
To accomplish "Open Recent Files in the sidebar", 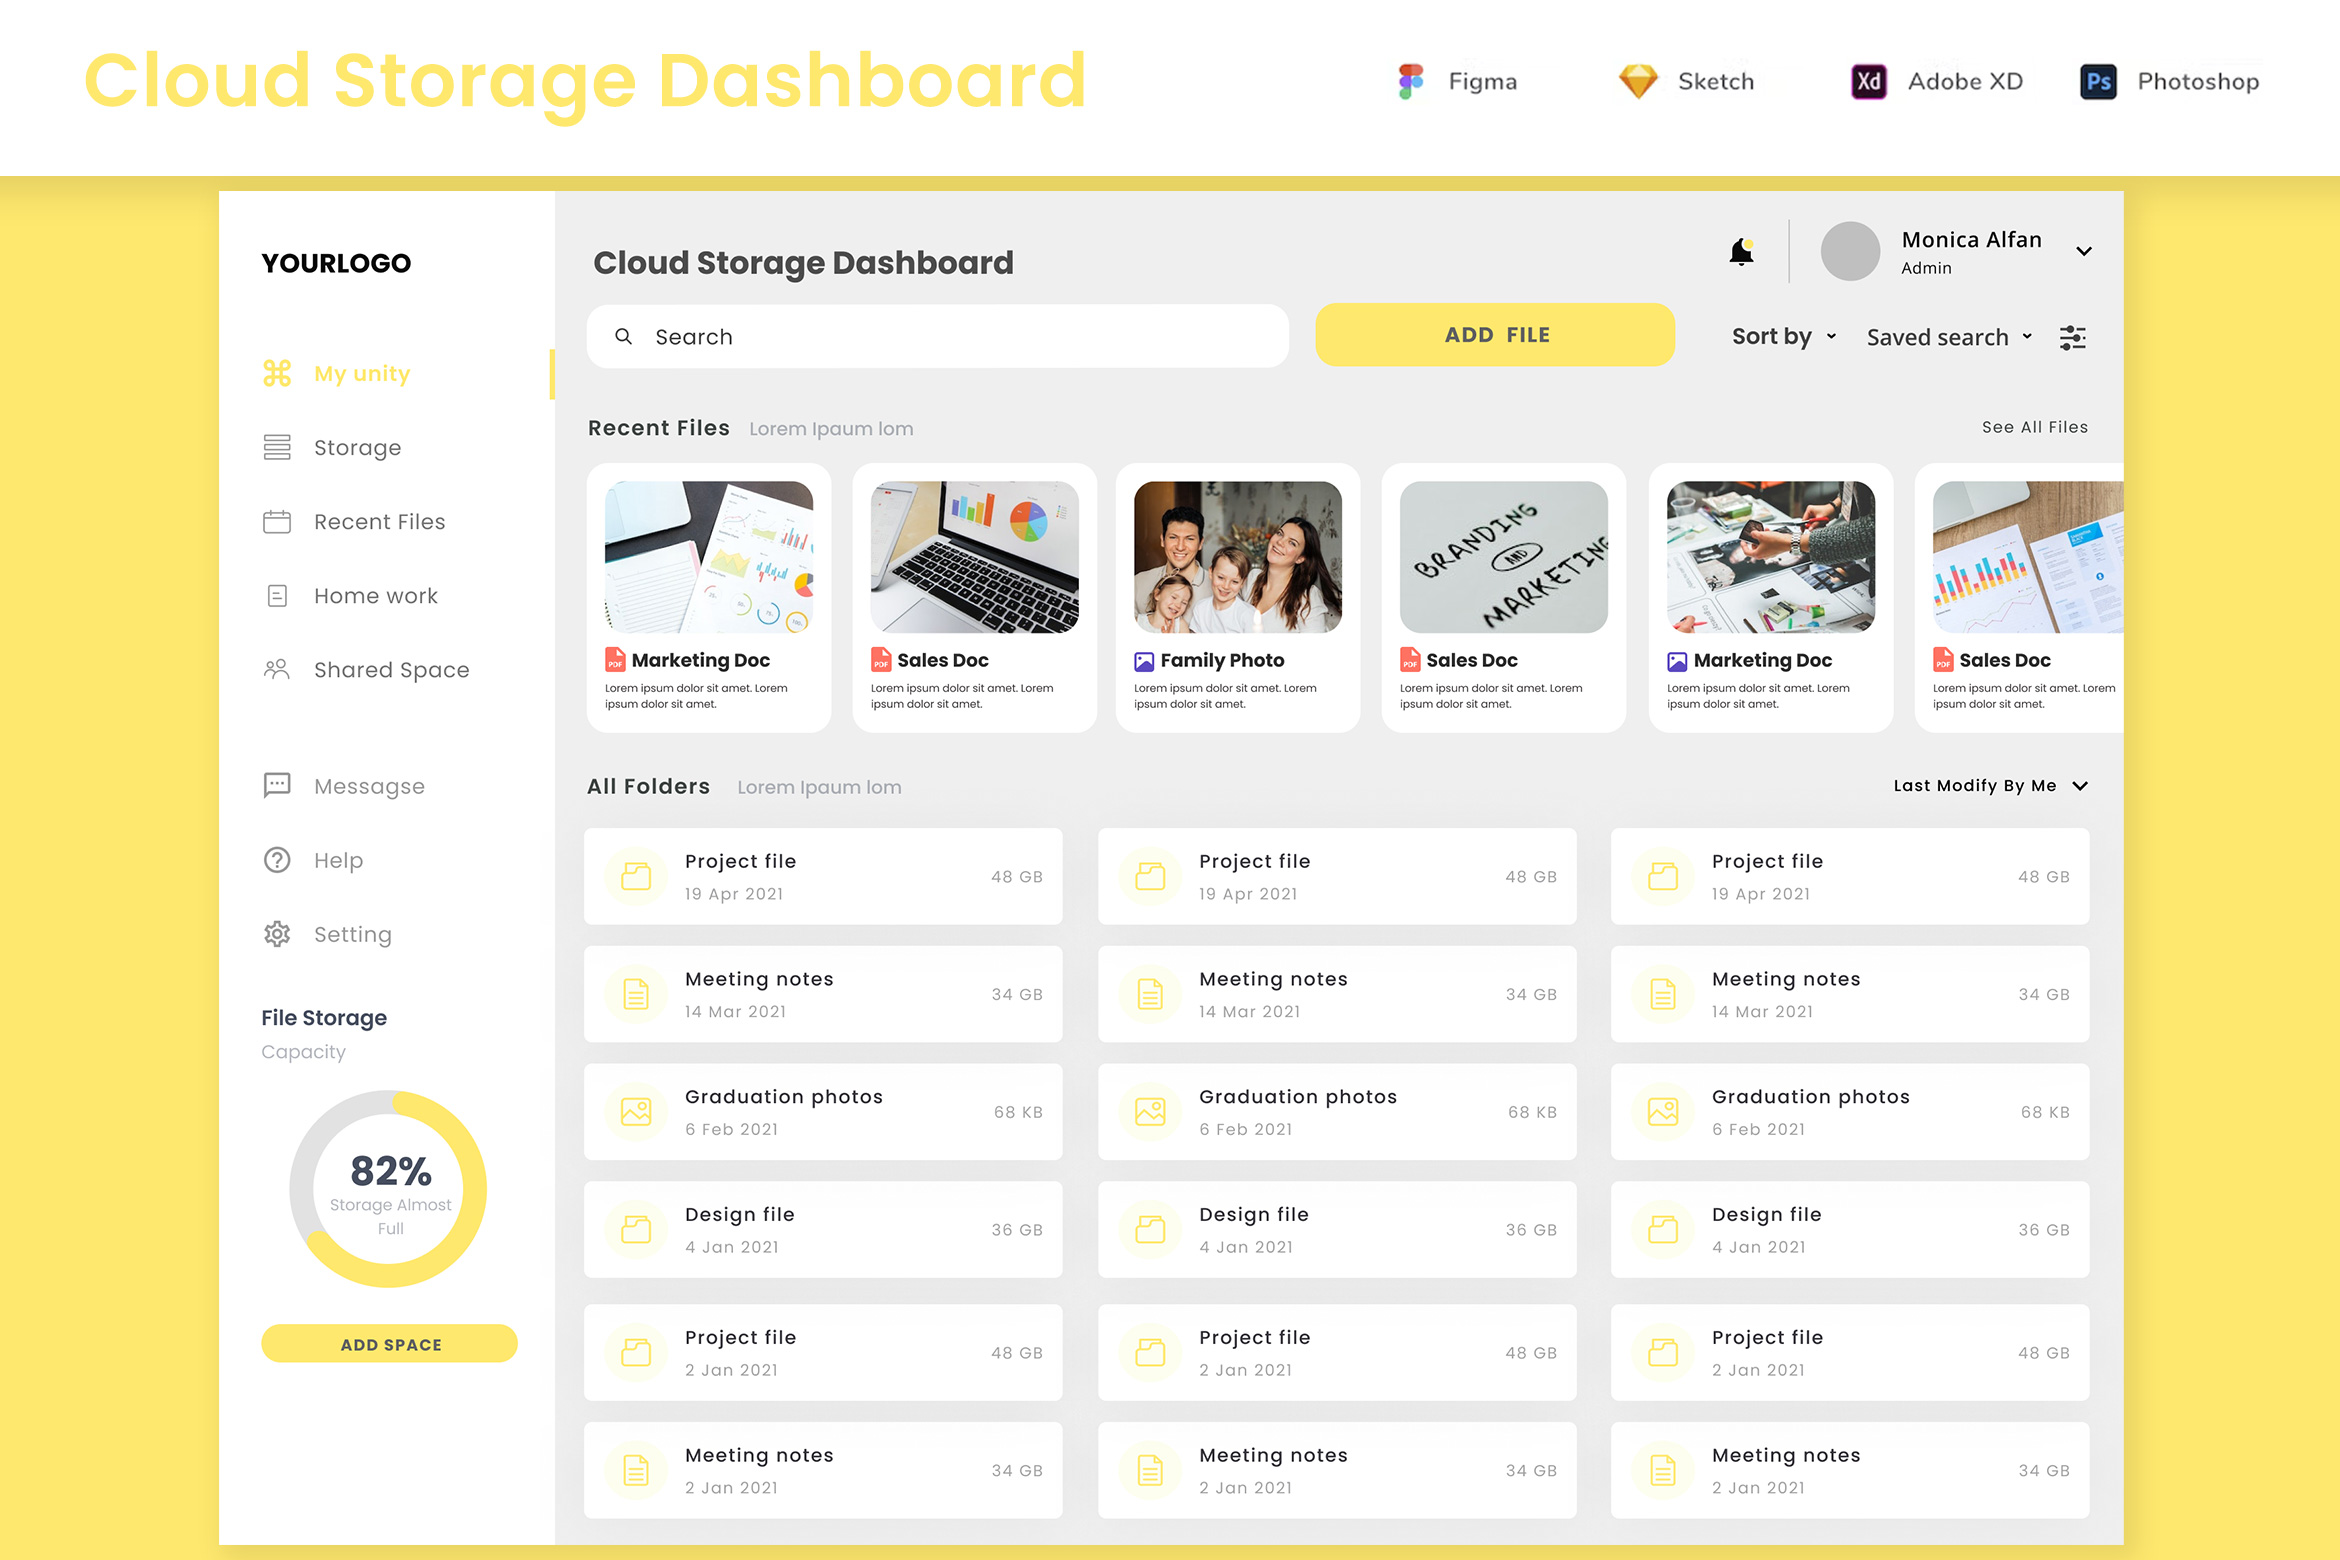I will tap(379, 521).
